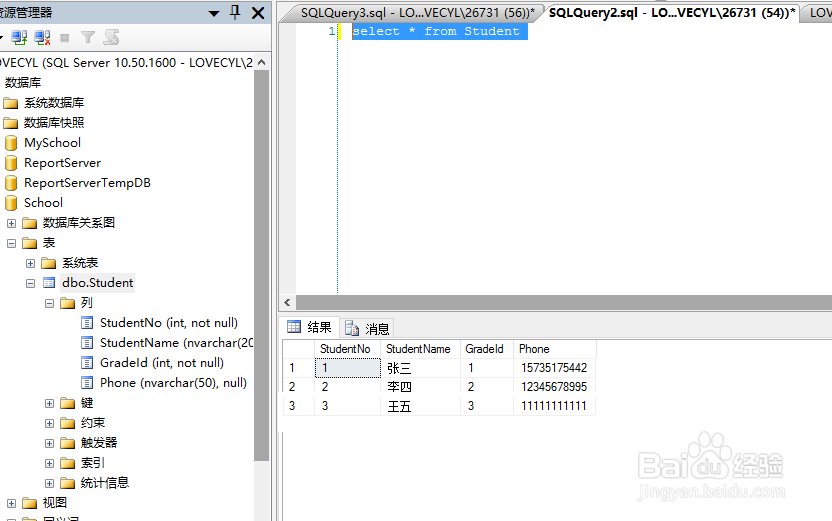Click the Object Explorer scroll up arrow
Viewport: 832px width, 521px height.
[x=261, y=63]
